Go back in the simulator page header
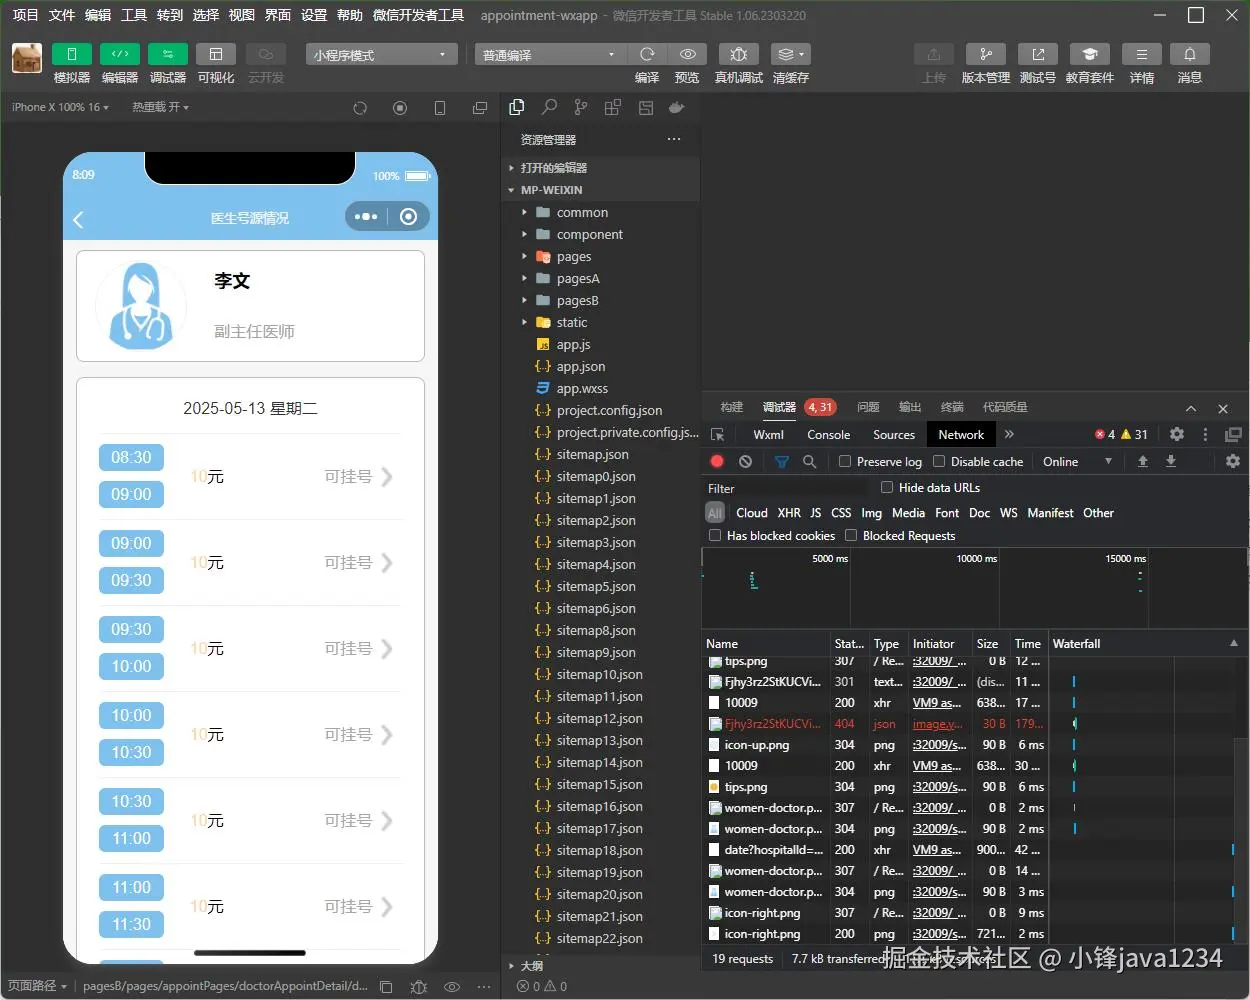 pyautogui.click(x=79, y=219)
